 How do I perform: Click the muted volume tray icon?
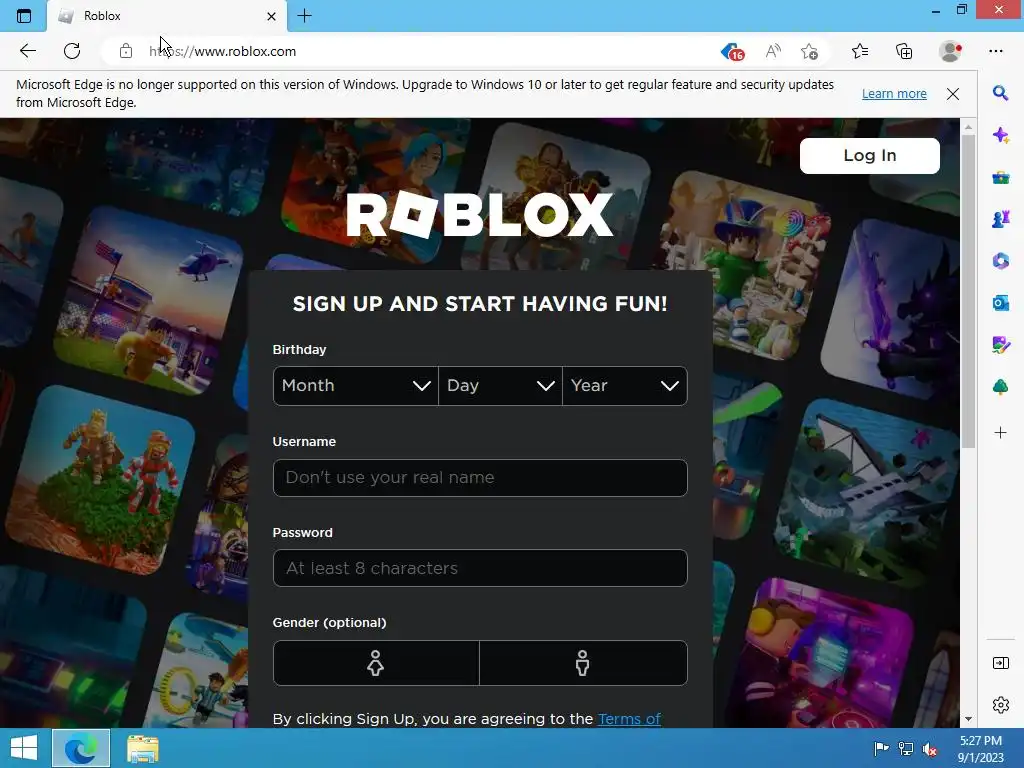pyautogui.click(x=930, y=749)
